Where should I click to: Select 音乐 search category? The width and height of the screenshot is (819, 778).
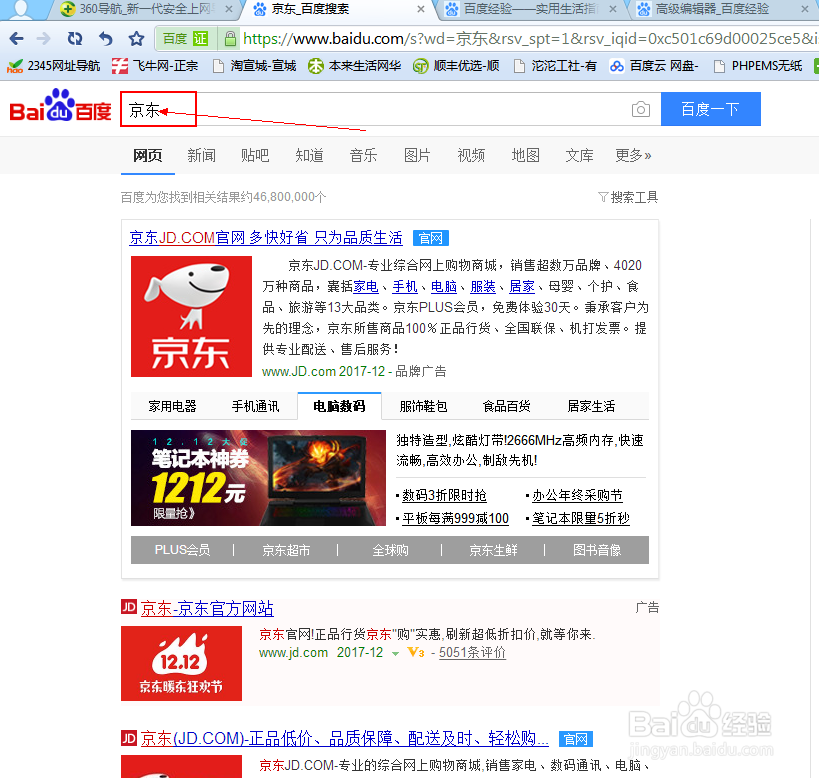point(363,155)
